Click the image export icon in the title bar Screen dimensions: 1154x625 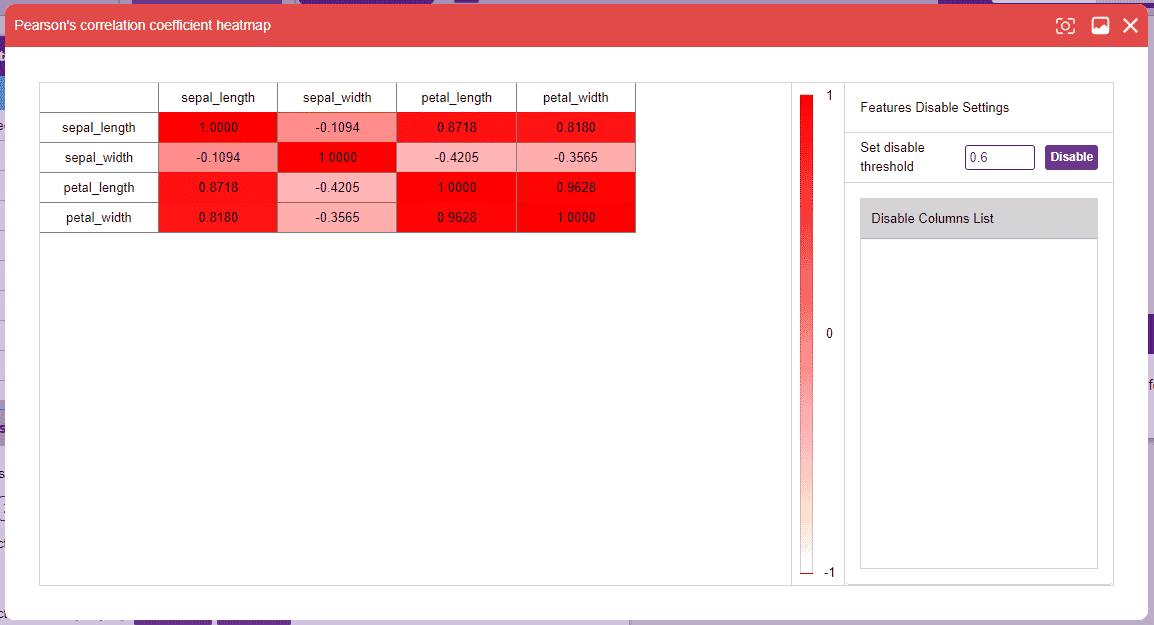(1100, 25)
